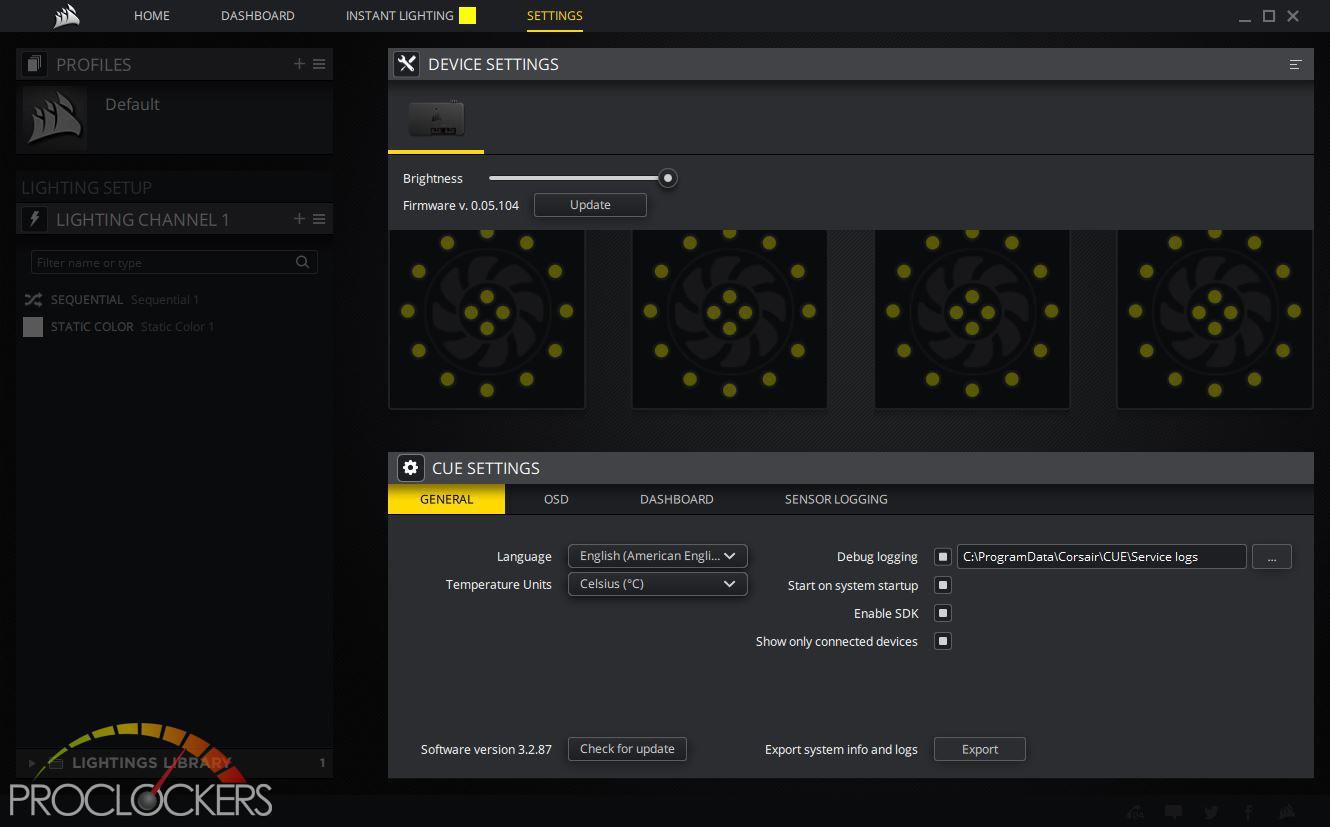Add a new profile with plus icon

tap(299, 64)
